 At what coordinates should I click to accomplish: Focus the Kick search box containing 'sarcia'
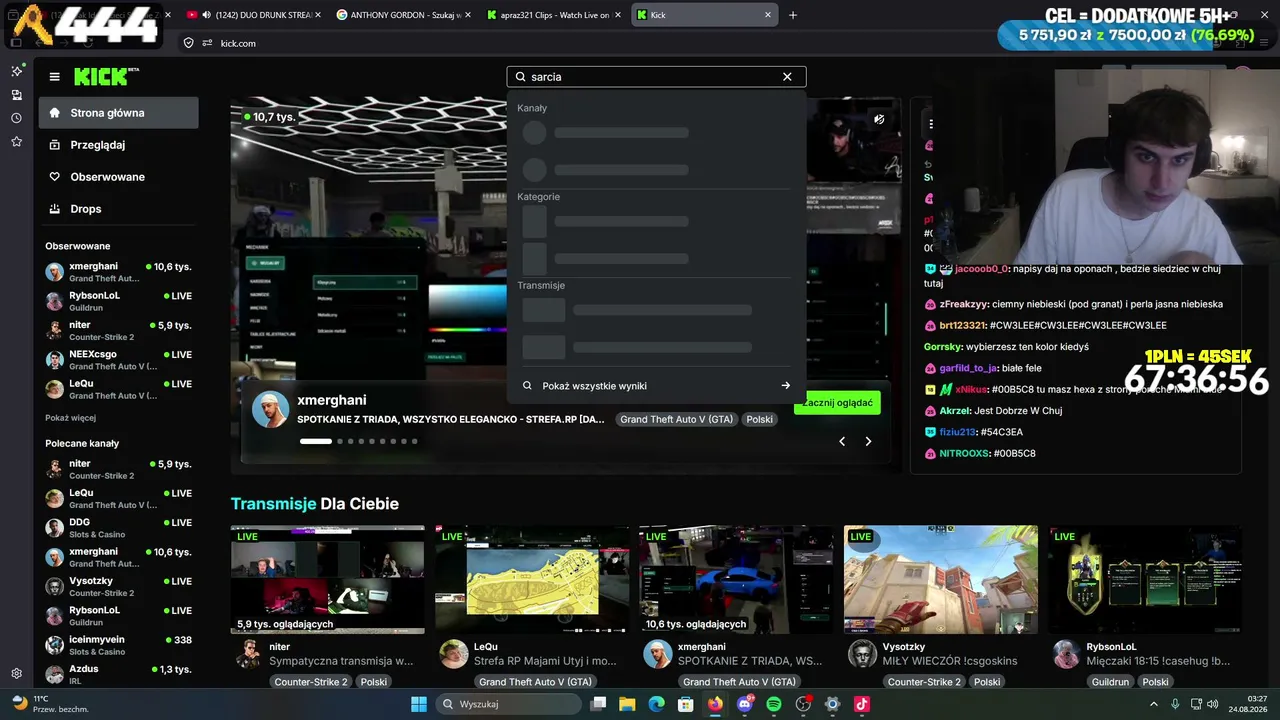click(x=656, y=77)
